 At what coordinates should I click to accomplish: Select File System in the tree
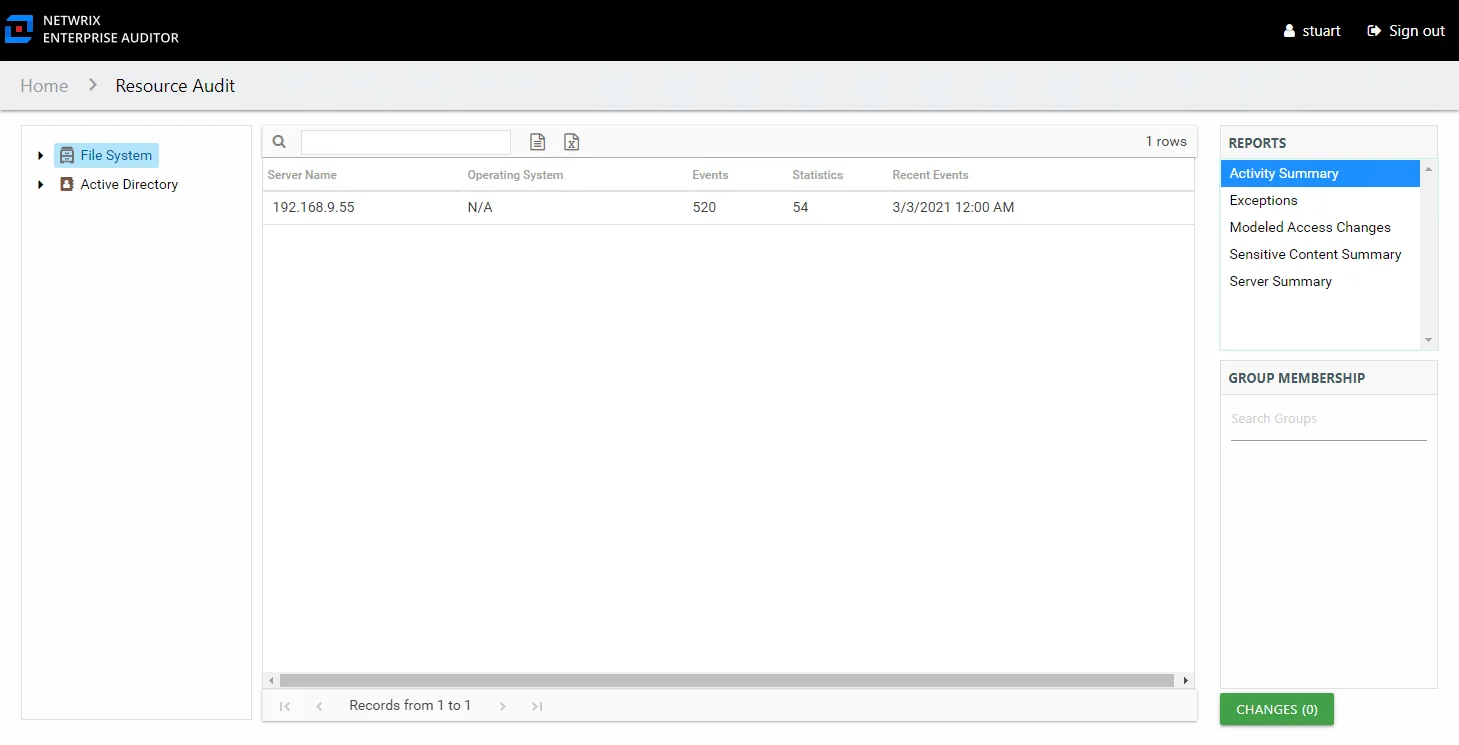click(116, 155)
